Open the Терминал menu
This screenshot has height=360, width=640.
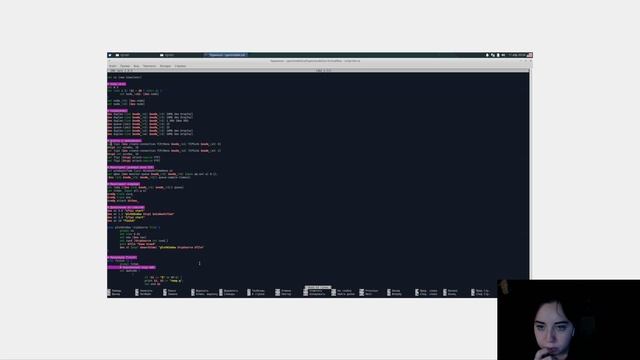point(149,66)
